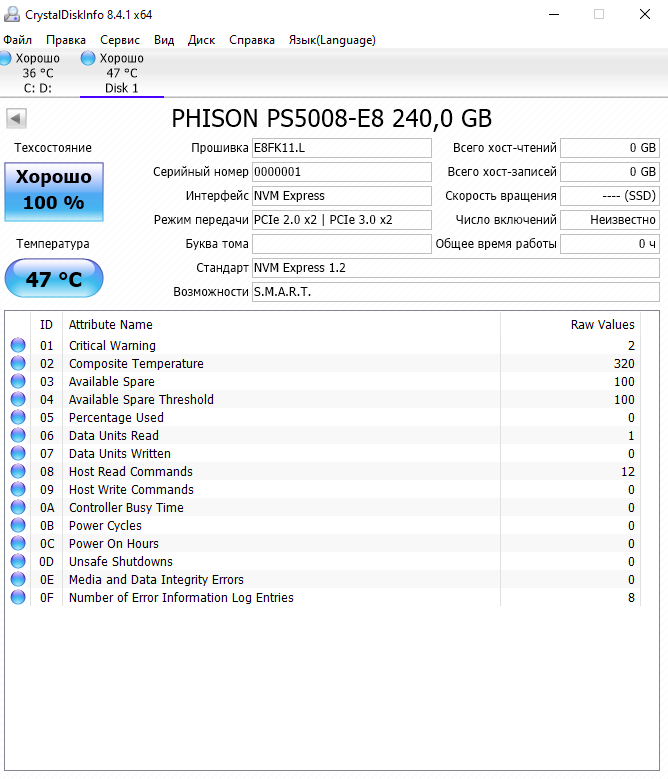Screen dimensions: 668x779
Task: Minimize the CrystalDiskInfo window
Action: 554,14
